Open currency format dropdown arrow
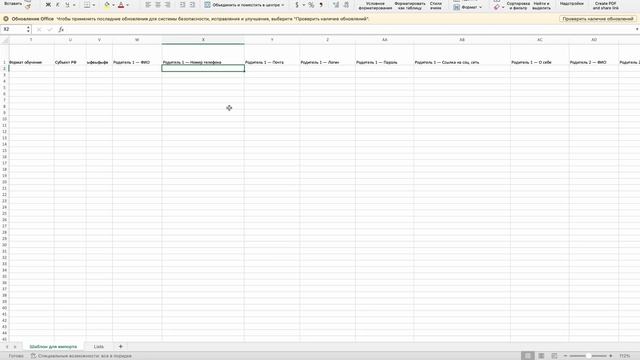Image resolution: width=640 pixels, height=360 pixels. pyautogui.click(x=304, y=5)
